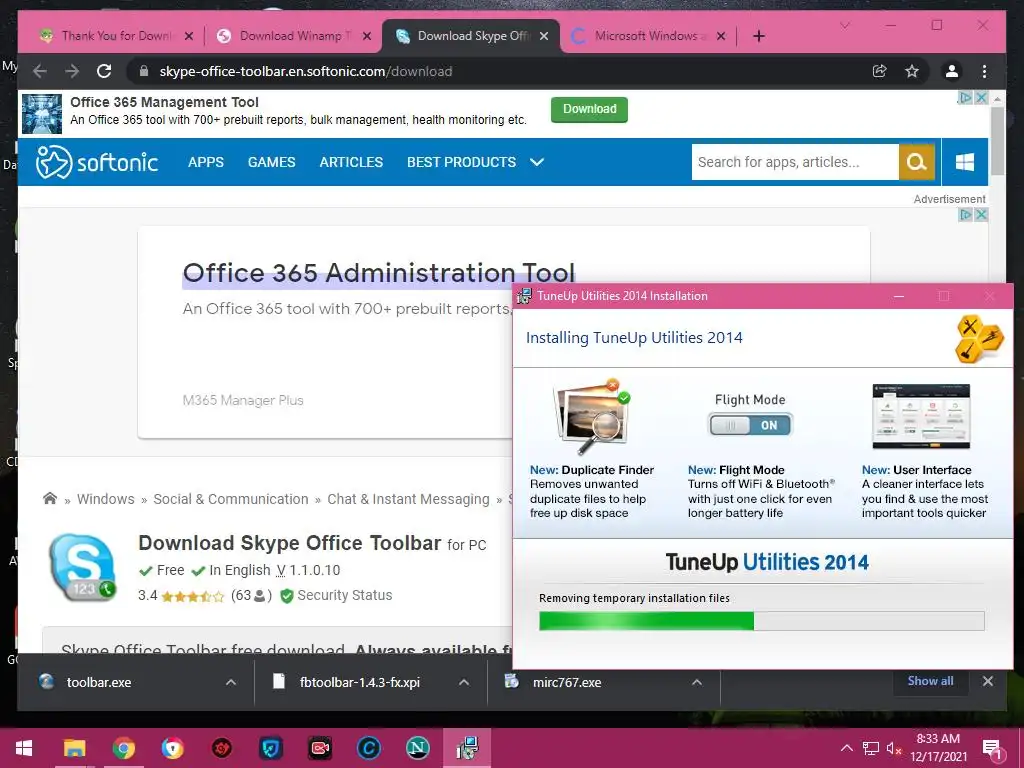Open the ARTICLES menu on Softonic
Image resolution: width=1024 pixels, height=768 pixels.
point(351,162)
